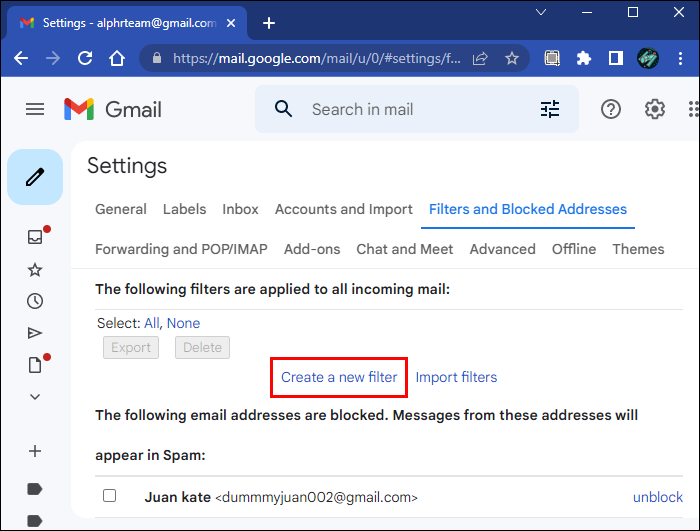
Task: Open Drafts via document sidebar icon
Action: click(x=35, y=365)
